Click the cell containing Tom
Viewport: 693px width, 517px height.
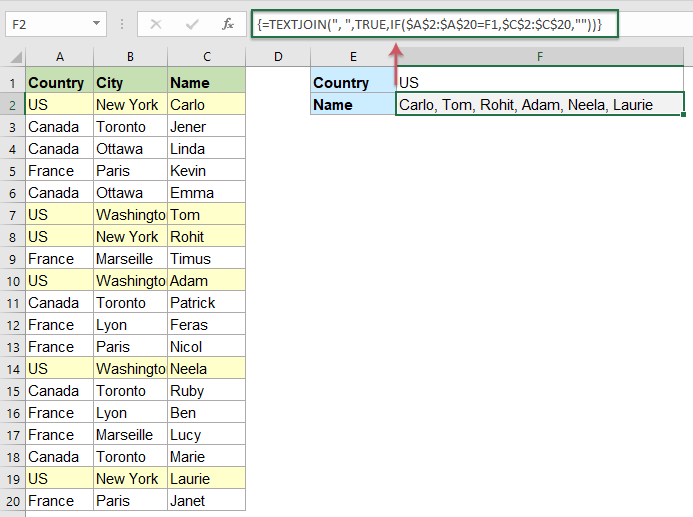coord(206,215)
